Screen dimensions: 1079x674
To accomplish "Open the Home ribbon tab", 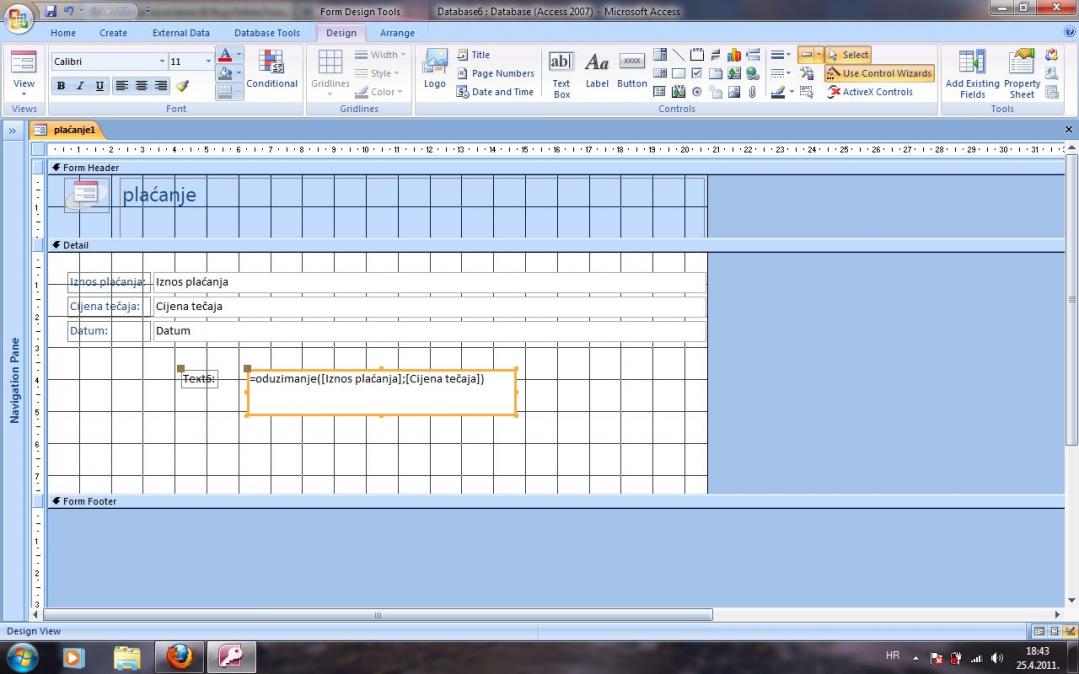I will click(x=63, y=32).
